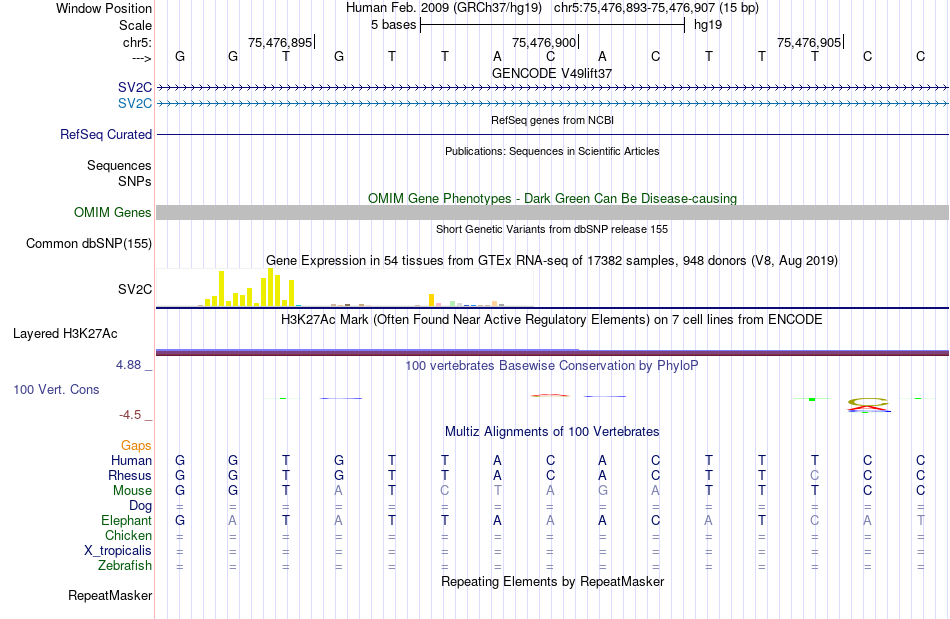
Task: Click Repeating Elements by RepeatMasker title
Action: [x=552, y=581]
